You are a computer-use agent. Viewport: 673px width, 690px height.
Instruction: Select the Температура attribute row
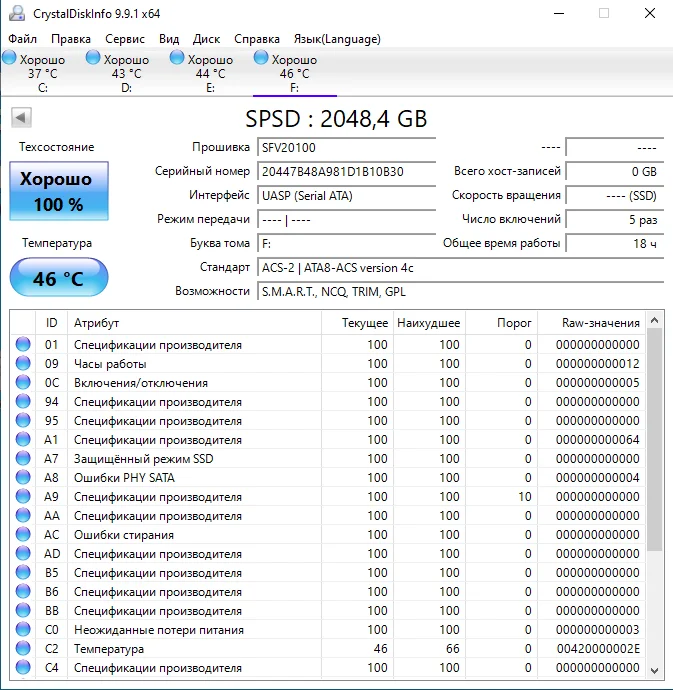tap(328, 649)
